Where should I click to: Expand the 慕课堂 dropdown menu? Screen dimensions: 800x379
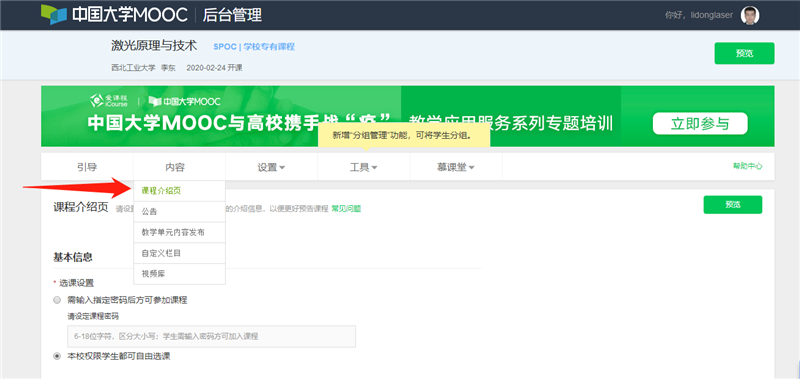pyautogui.click(x=456, y=167)
